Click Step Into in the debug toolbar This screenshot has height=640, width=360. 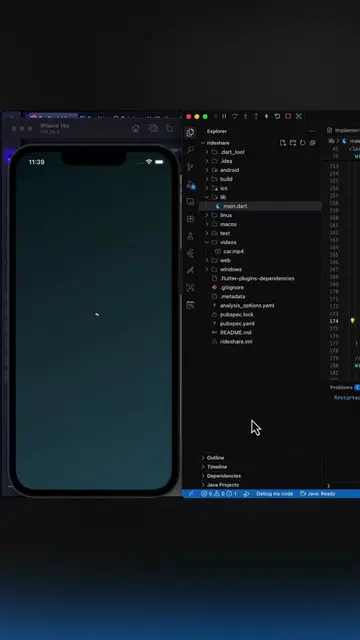tap(245, 116)
